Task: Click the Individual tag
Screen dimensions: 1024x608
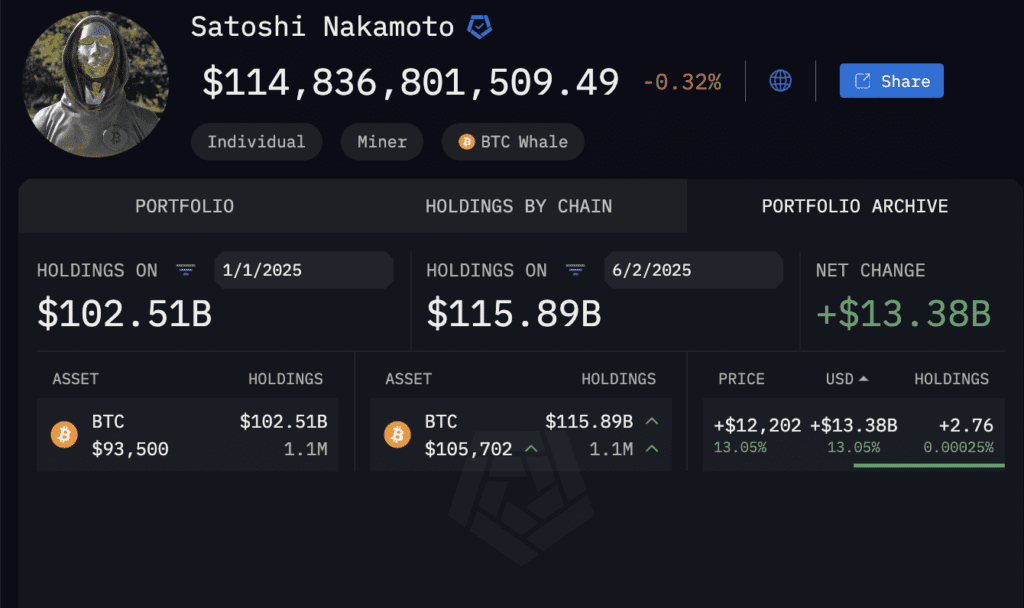Action: point(256,142)
